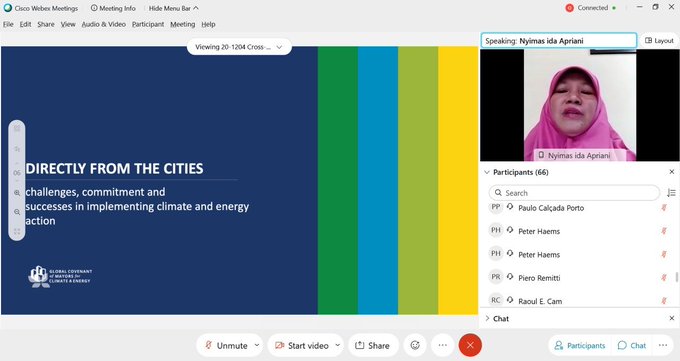The width and height of the screenshot is (680, 361).
Task: Click the Share button
Action: [x=373, y=345]
